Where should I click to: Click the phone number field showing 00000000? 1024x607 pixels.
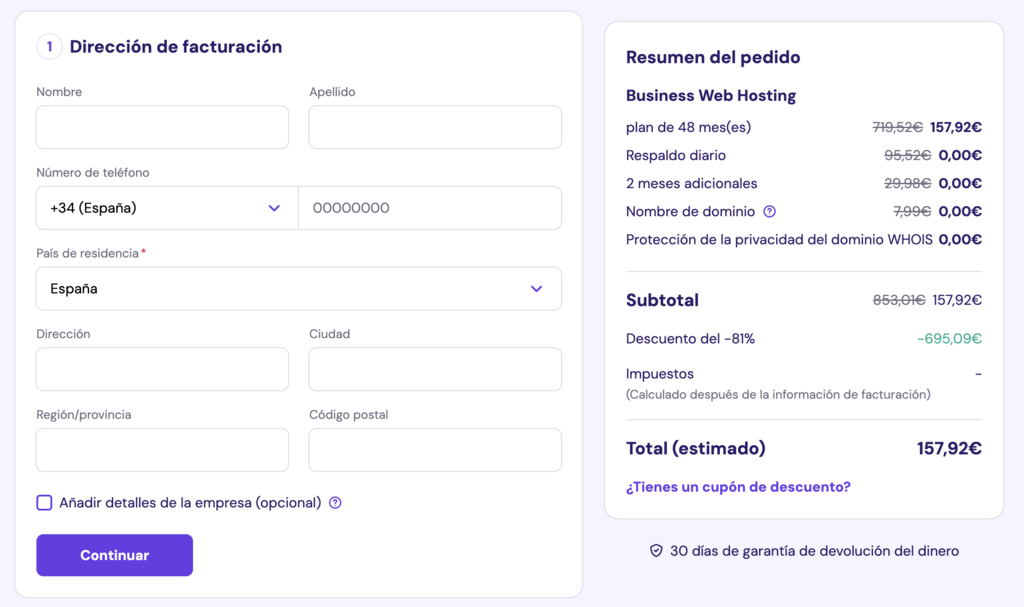(x=430, y=207)
